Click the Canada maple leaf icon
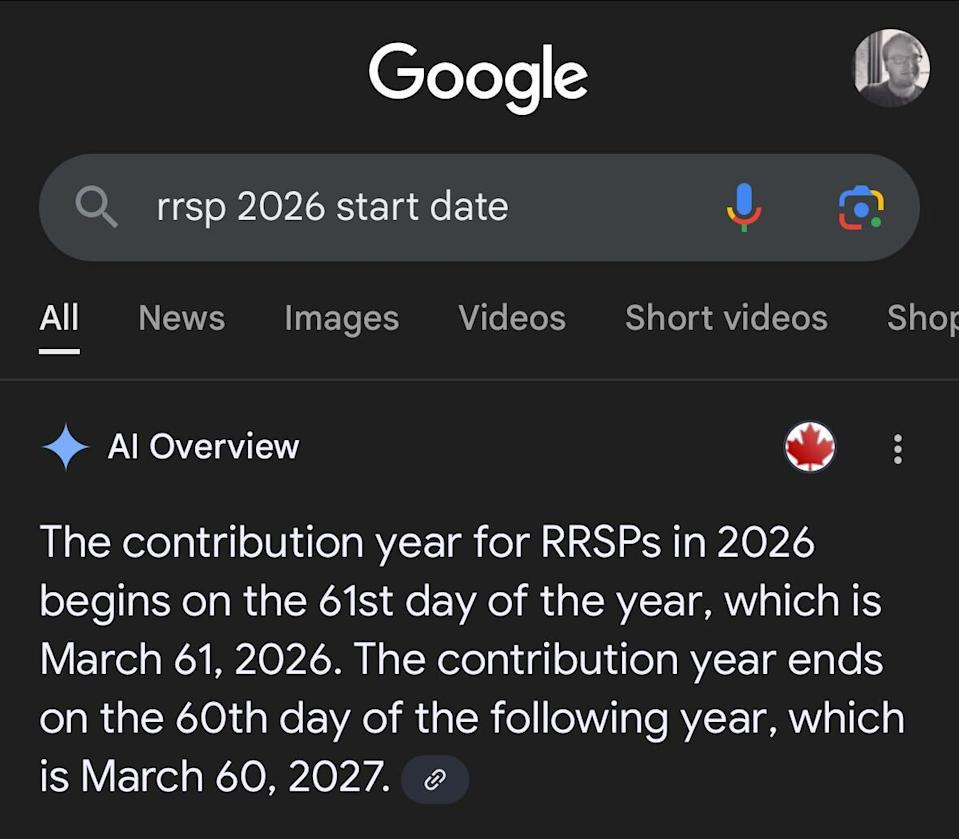This screenshot has height=839, width=959. [x=810, y=447]
